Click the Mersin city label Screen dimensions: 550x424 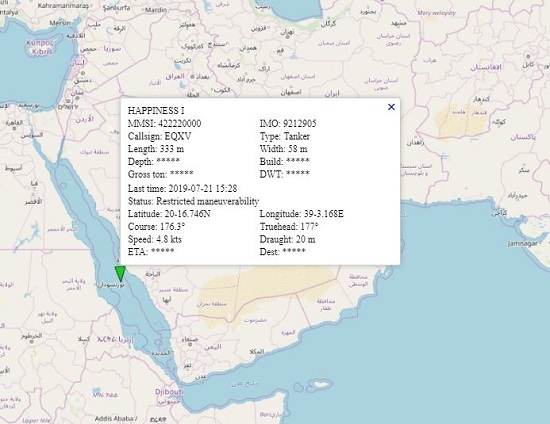click(x=60, y=23)
